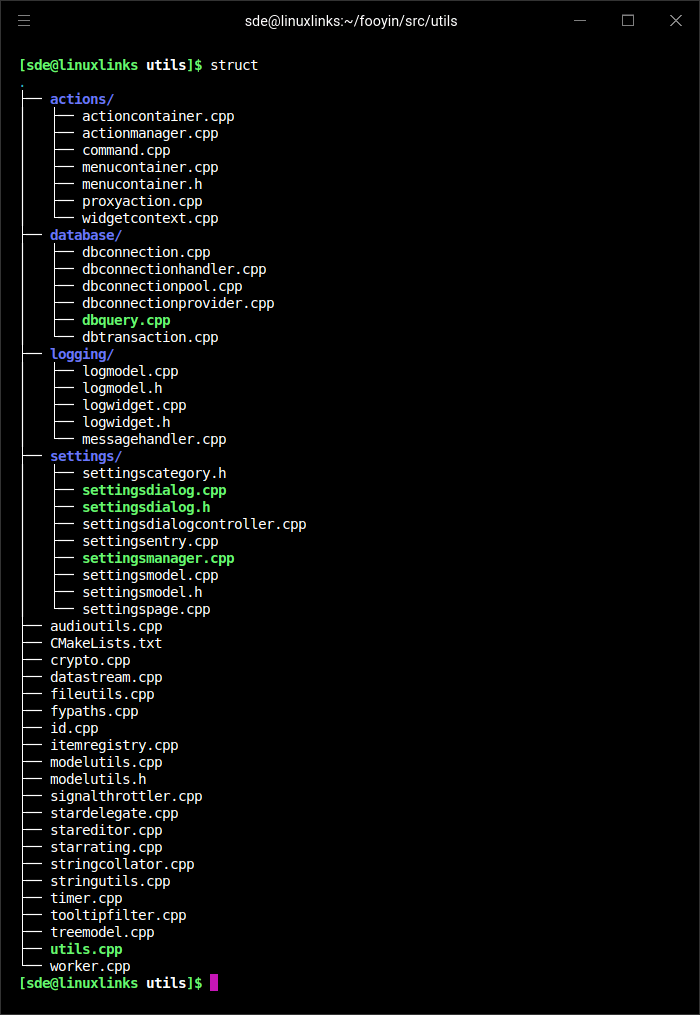This screenshot has height=1015, width=700.
Task: Click the actioncontainer.cpp entry
Action: click(x=158, y=116)
